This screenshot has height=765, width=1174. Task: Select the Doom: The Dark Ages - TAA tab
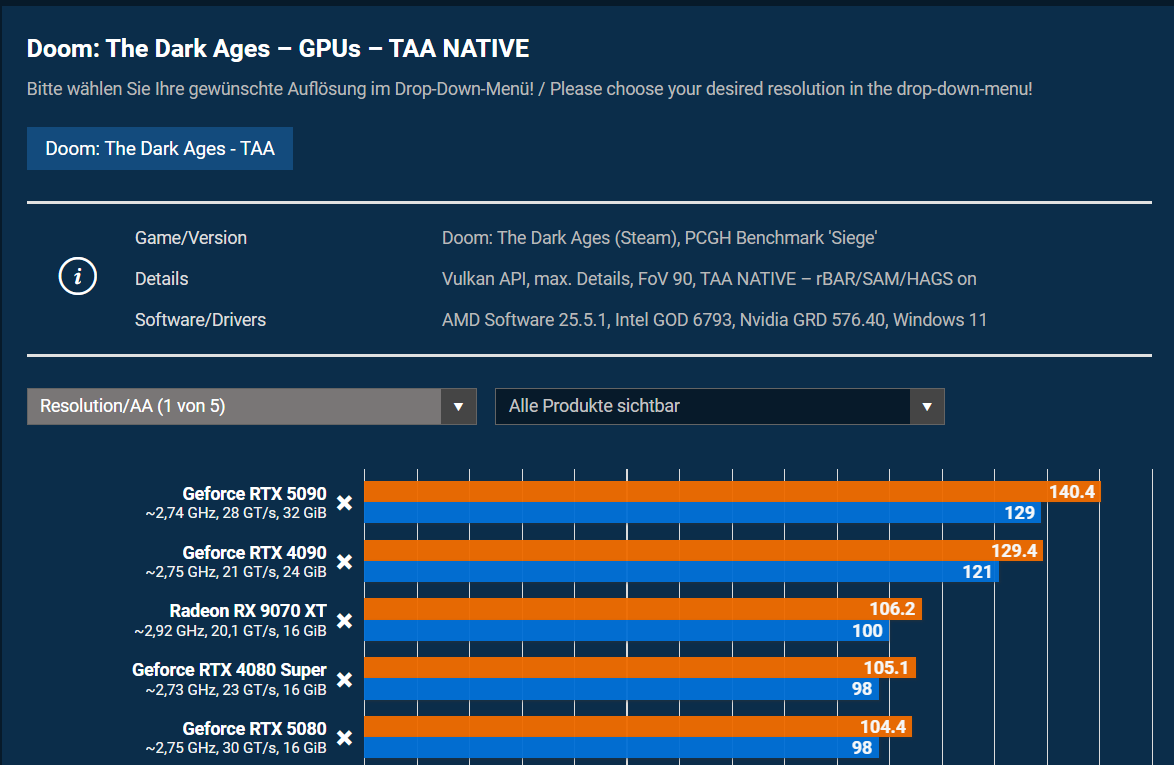point(159,148)
